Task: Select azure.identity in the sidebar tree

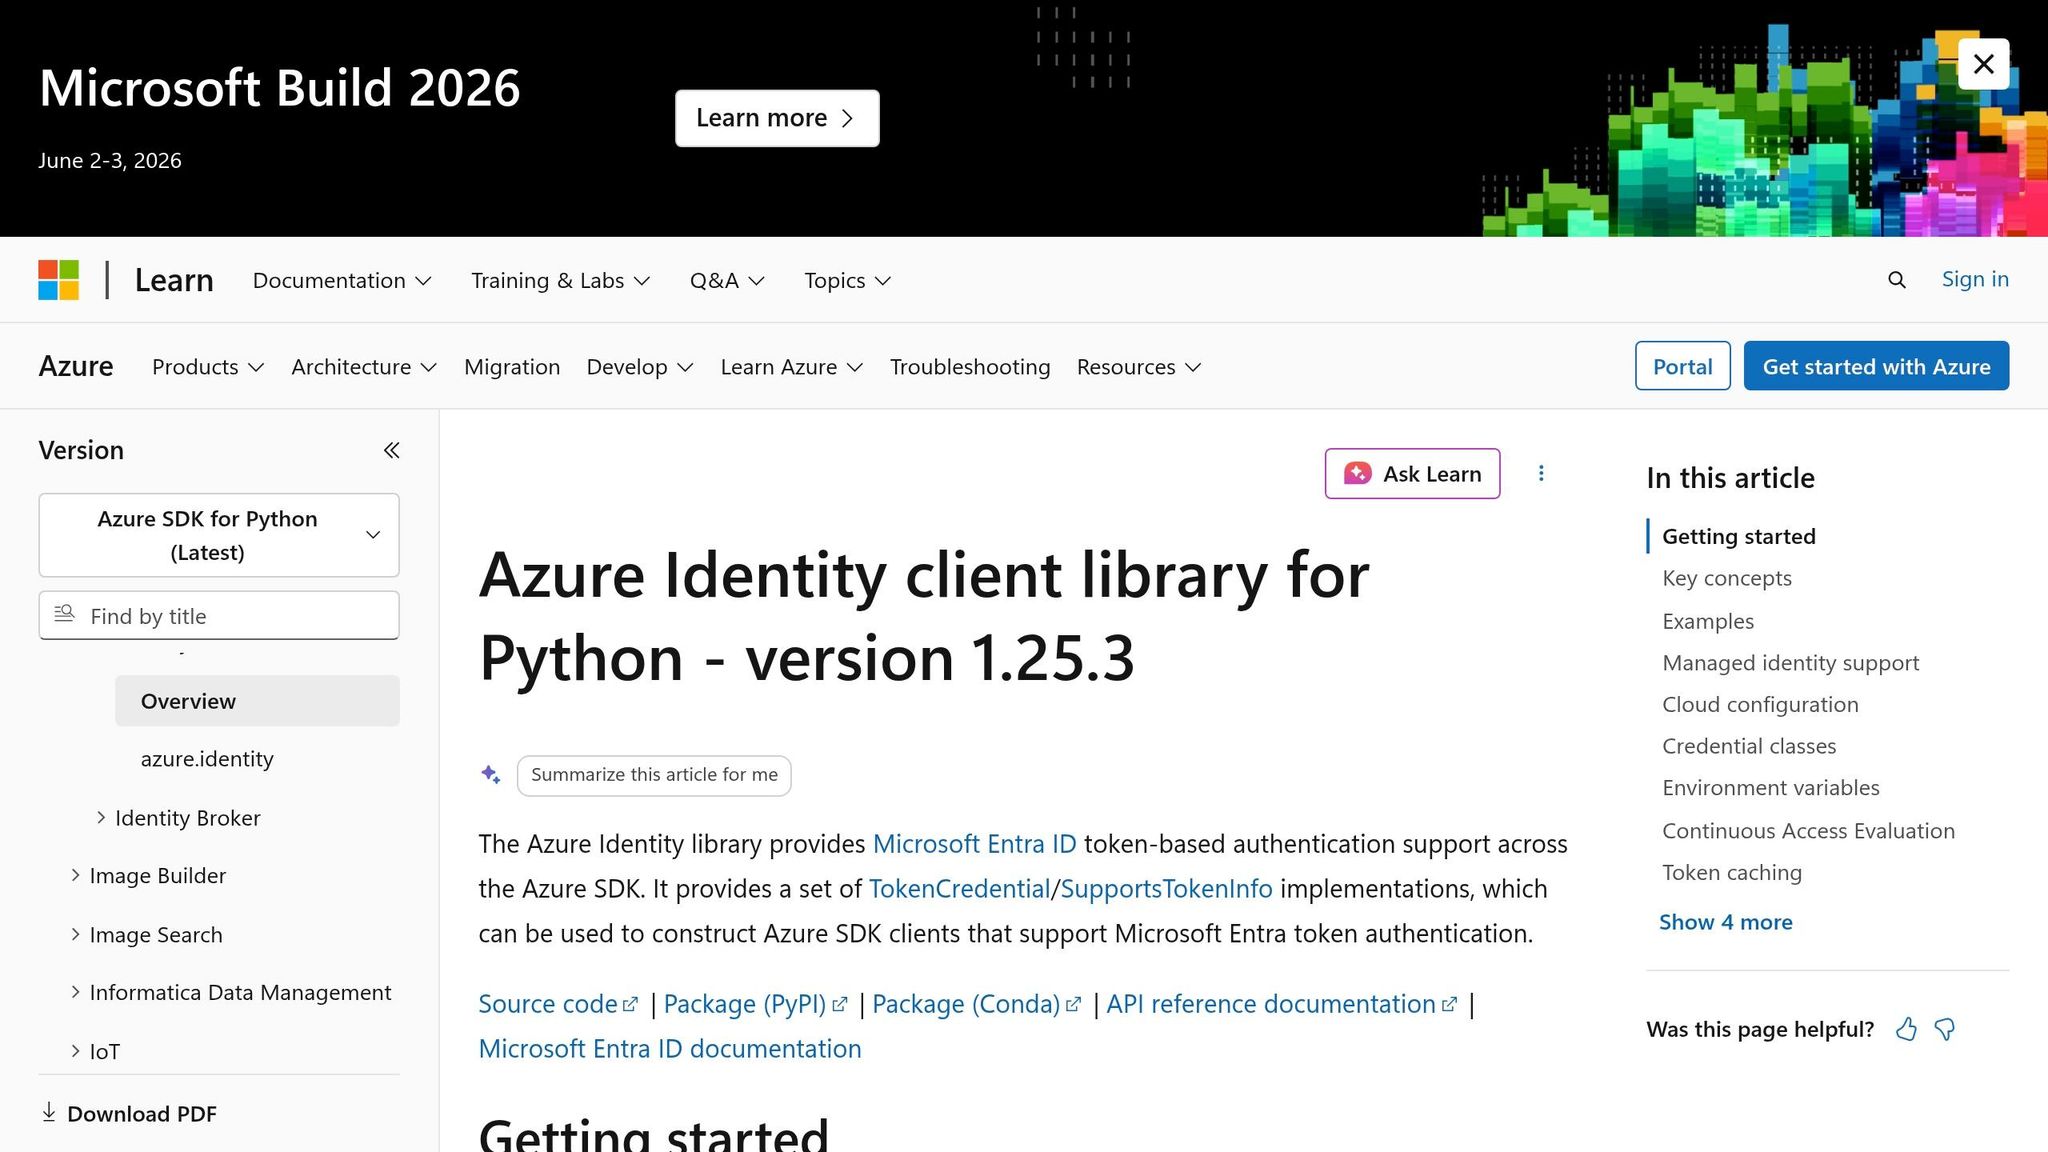Action: point(207,759)
